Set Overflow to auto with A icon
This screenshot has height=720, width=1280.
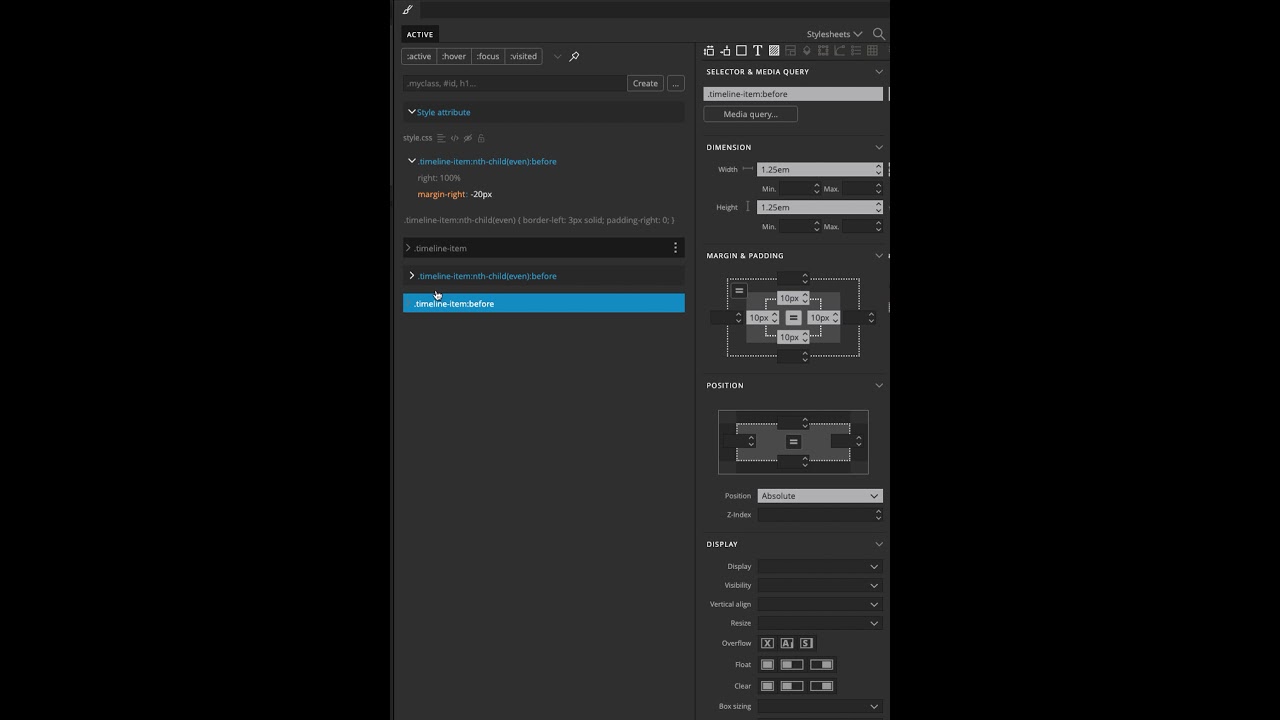tap(787, 643)
